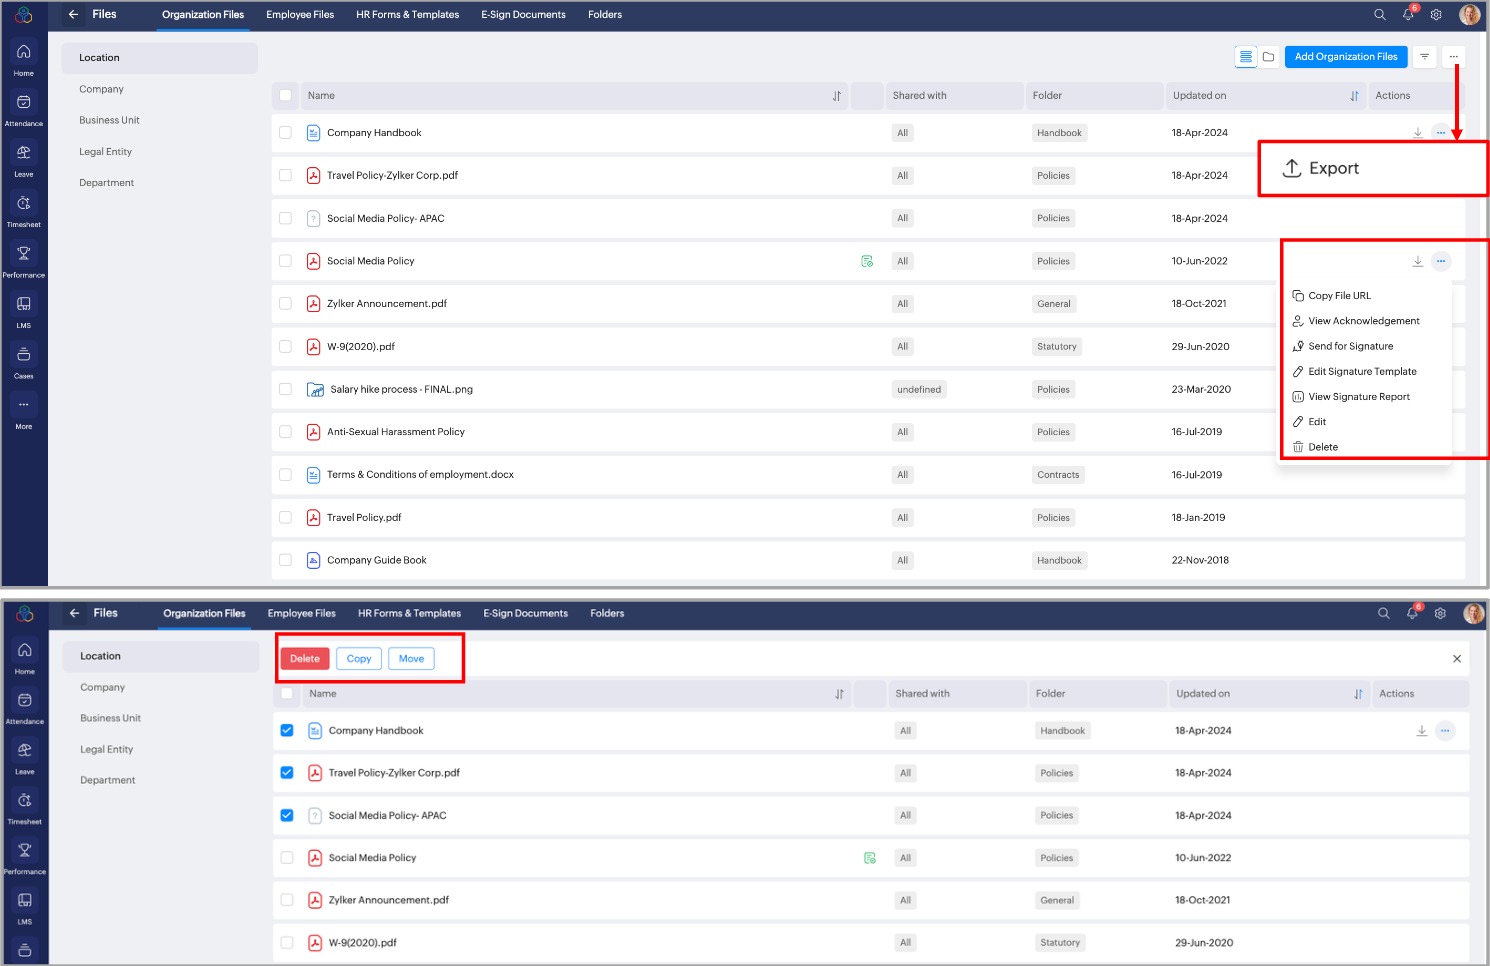Click the Copy button in lower screenshot
The image size is (1490, 966).
(x=359, y=659)
